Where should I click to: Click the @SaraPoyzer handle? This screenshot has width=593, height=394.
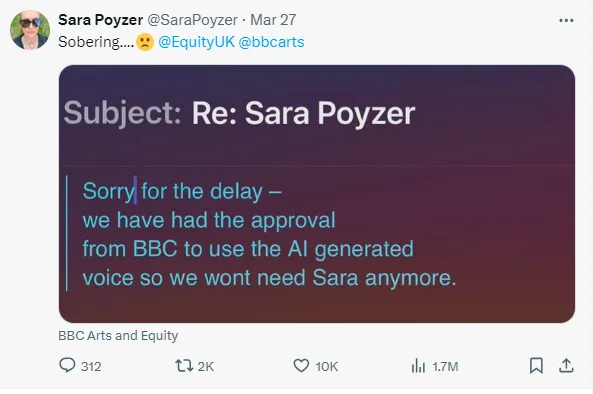pos(192,20)
